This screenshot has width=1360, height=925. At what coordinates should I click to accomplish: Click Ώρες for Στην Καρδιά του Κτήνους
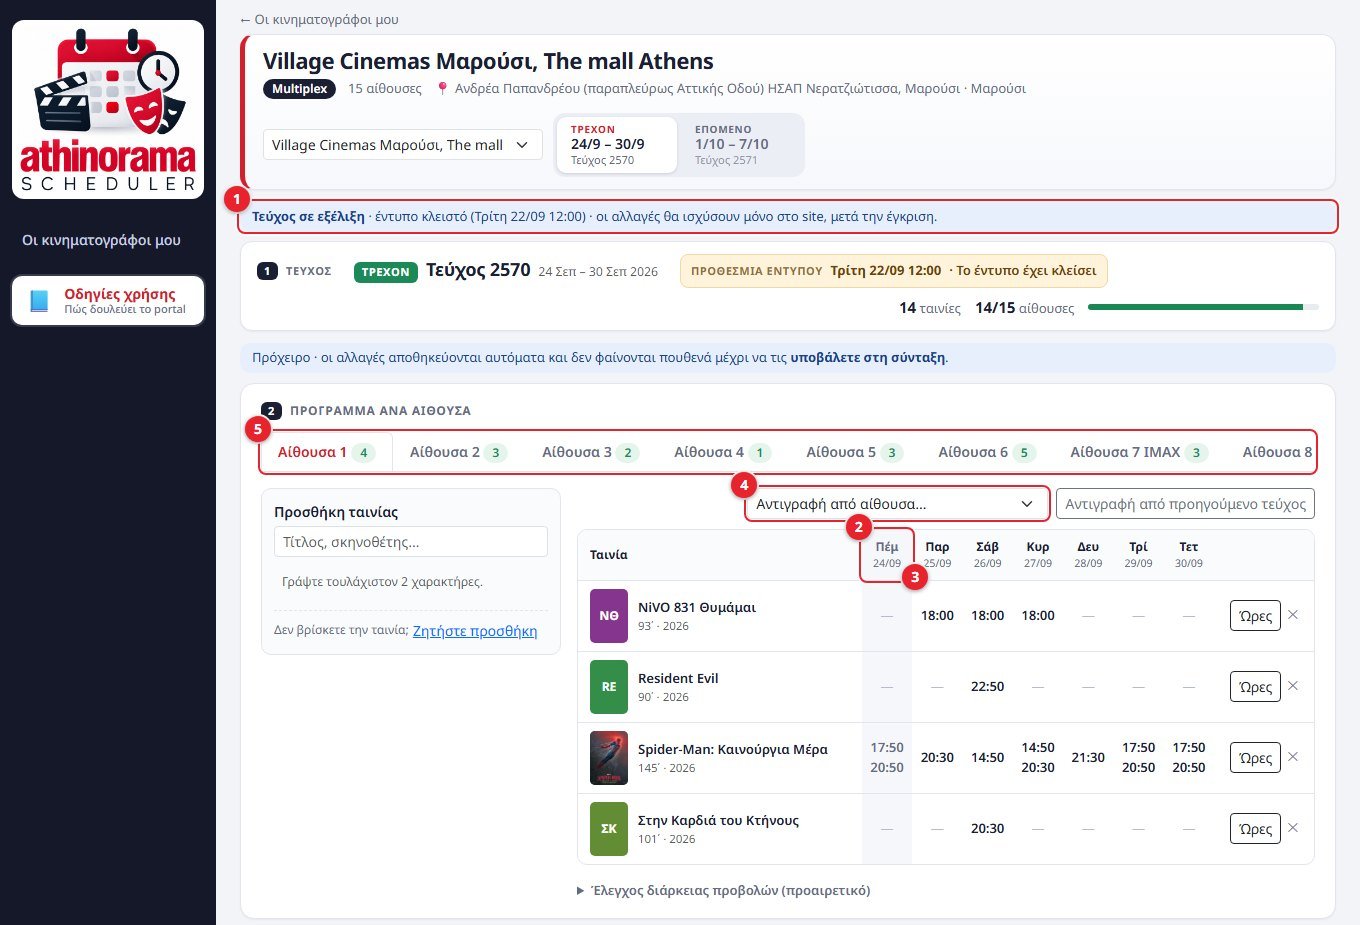coord(1255,829)
